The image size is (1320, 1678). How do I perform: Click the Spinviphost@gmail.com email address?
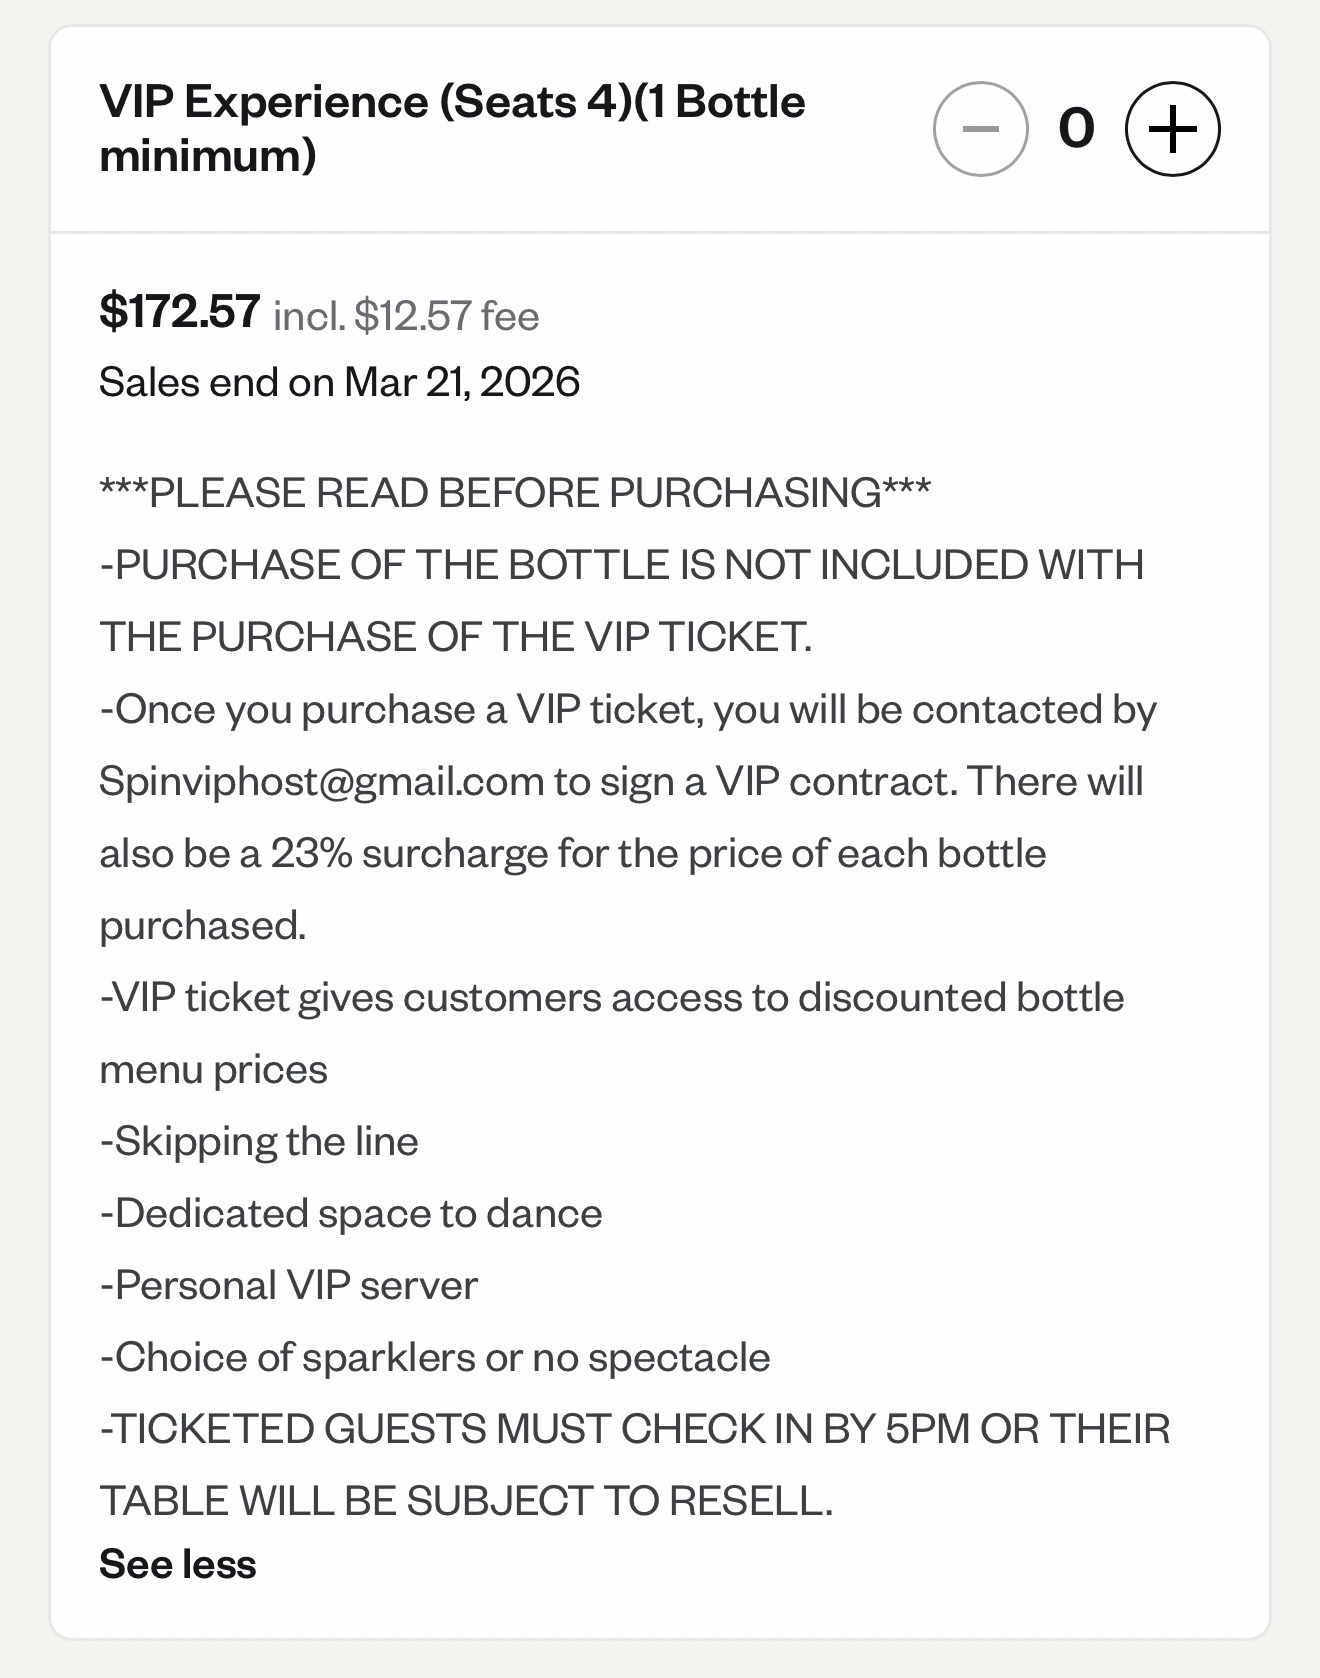coord(321,781)
